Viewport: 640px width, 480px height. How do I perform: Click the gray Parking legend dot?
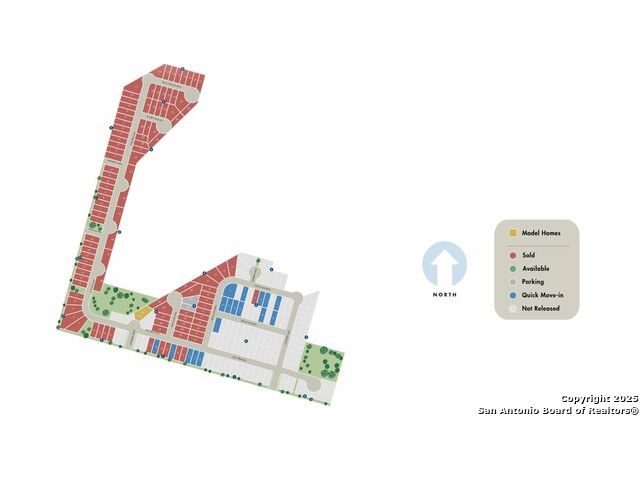click(x=512, y=282)
